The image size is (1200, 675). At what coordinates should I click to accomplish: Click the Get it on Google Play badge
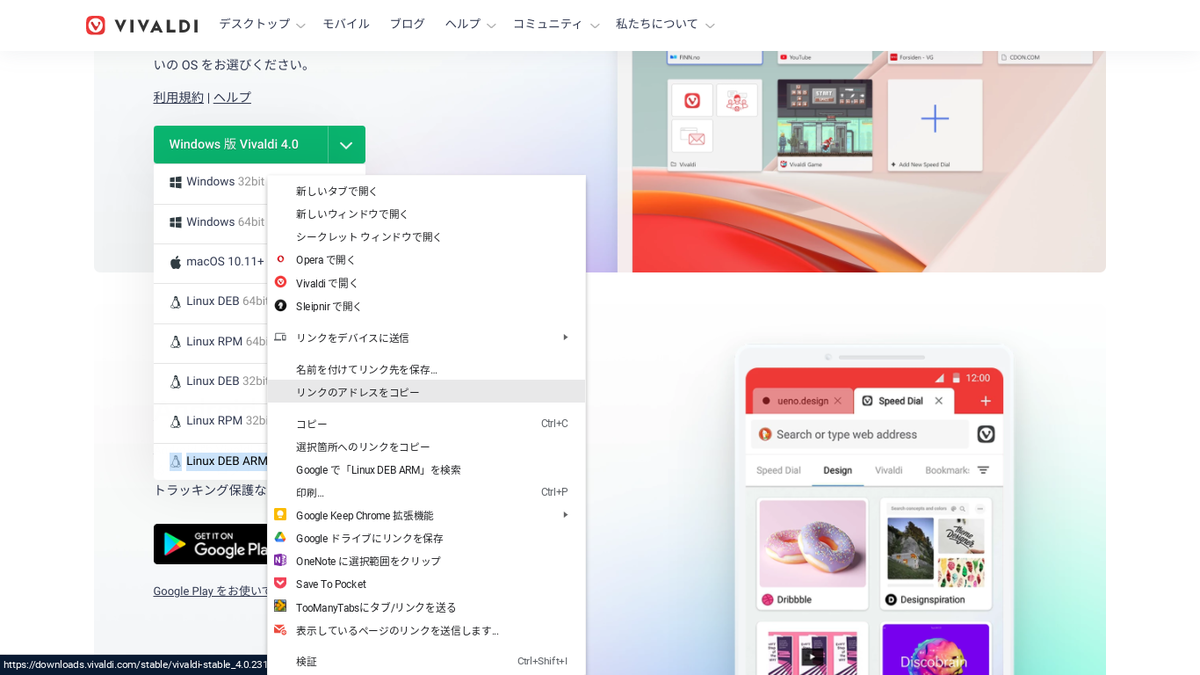211,544
